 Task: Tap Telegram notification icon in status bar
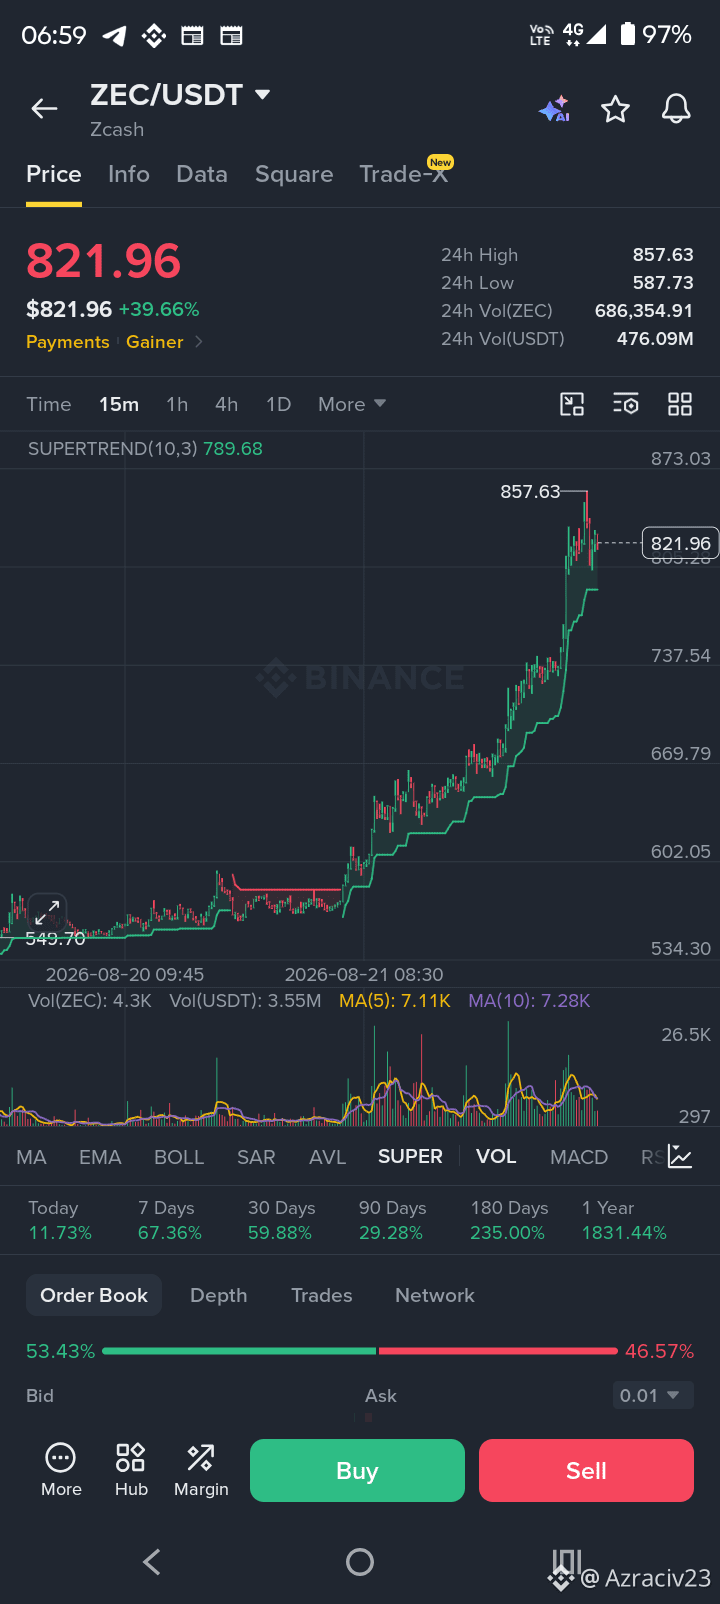tap(115, 36)
